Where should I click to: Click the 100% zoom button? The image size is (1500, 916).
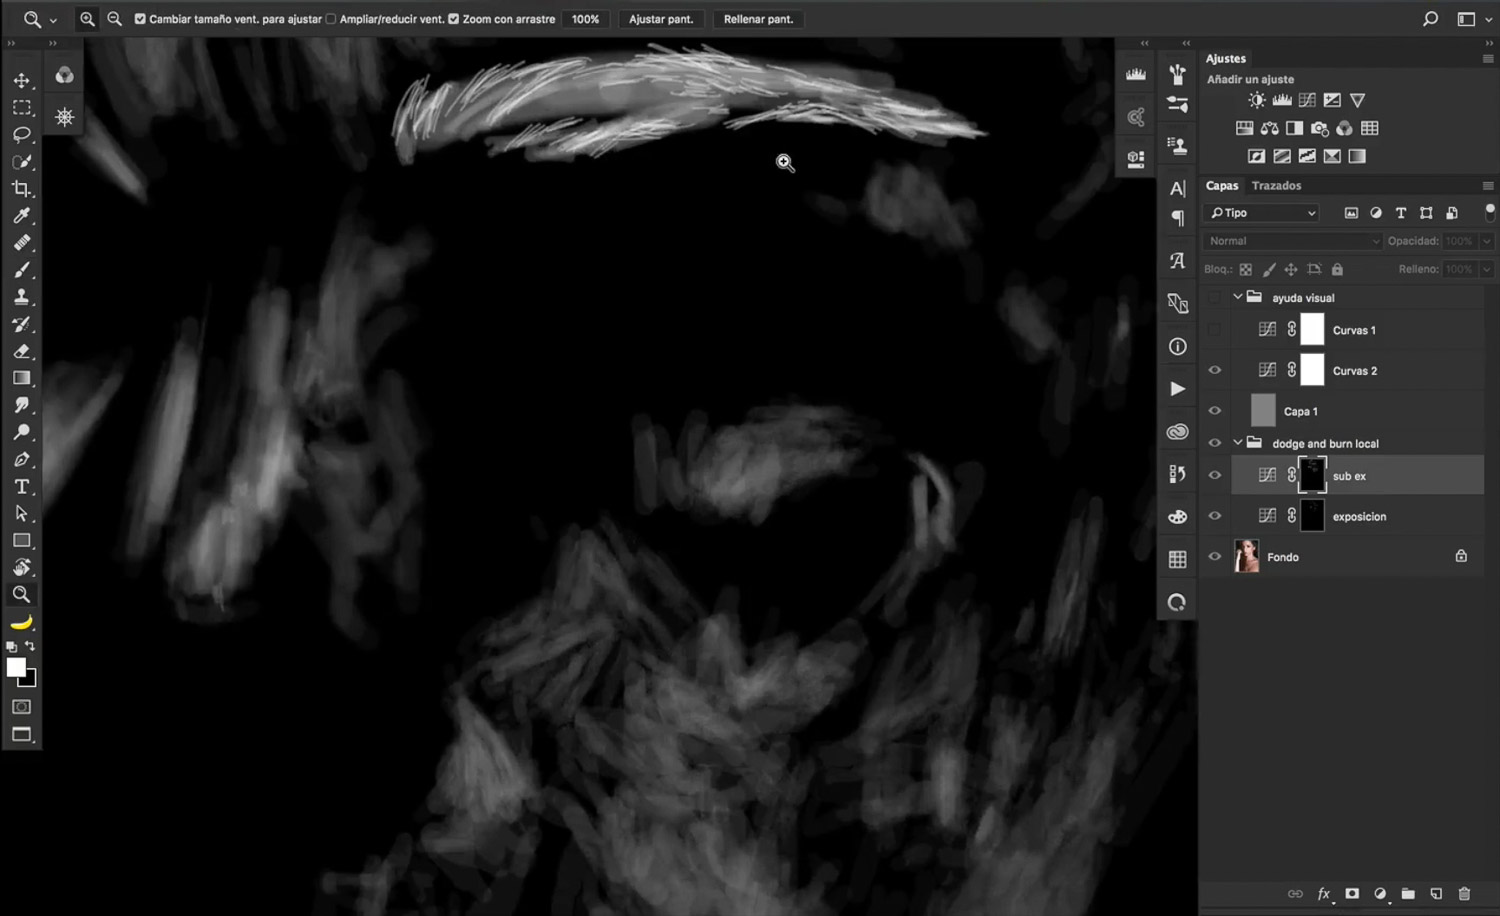coord(586,19)
